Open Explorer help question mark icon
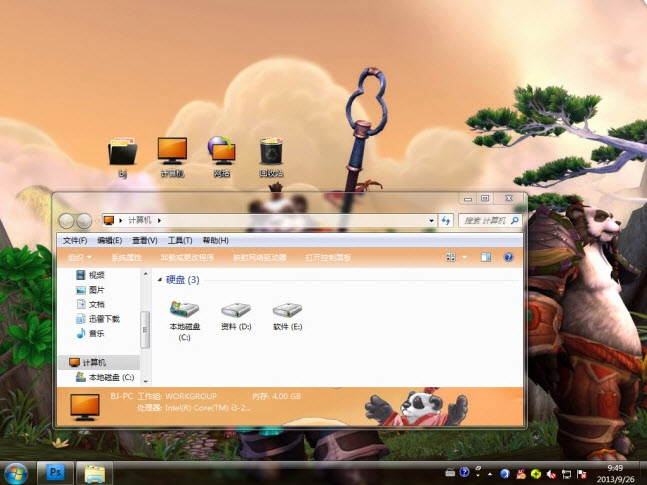 click(508, 257)
